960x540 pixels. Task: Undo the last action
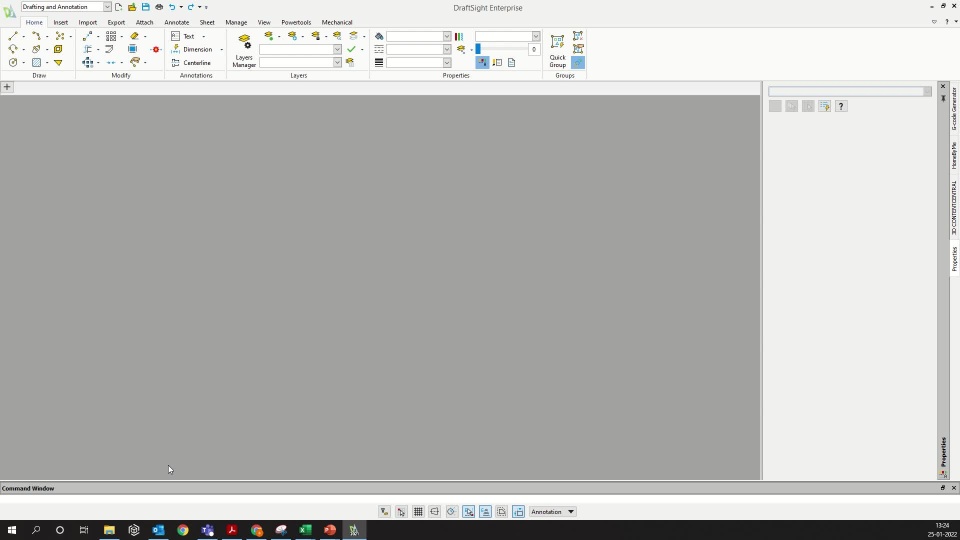(x=172, y=7)
